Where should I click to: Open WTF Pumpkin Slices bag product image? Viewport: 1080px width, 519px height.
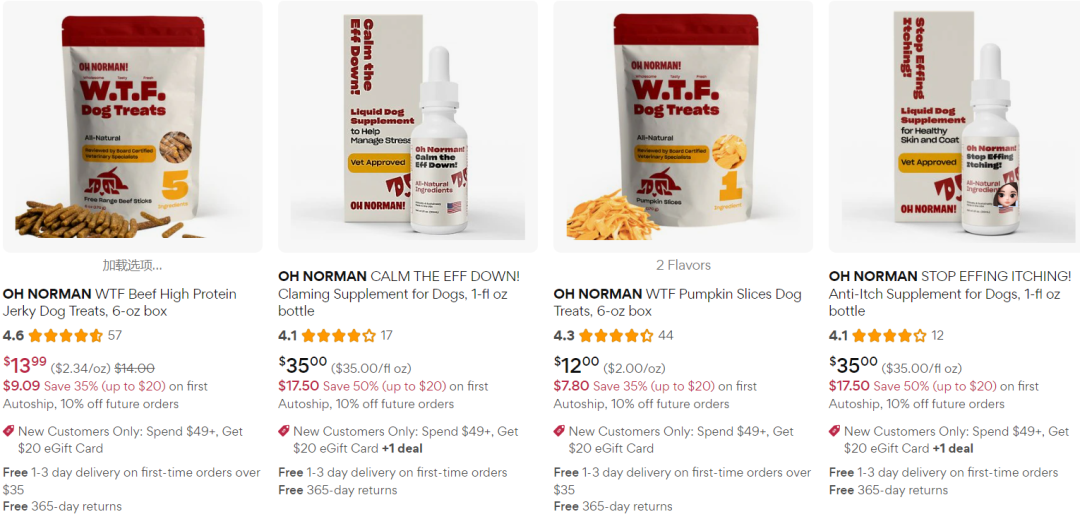point(683,127)
